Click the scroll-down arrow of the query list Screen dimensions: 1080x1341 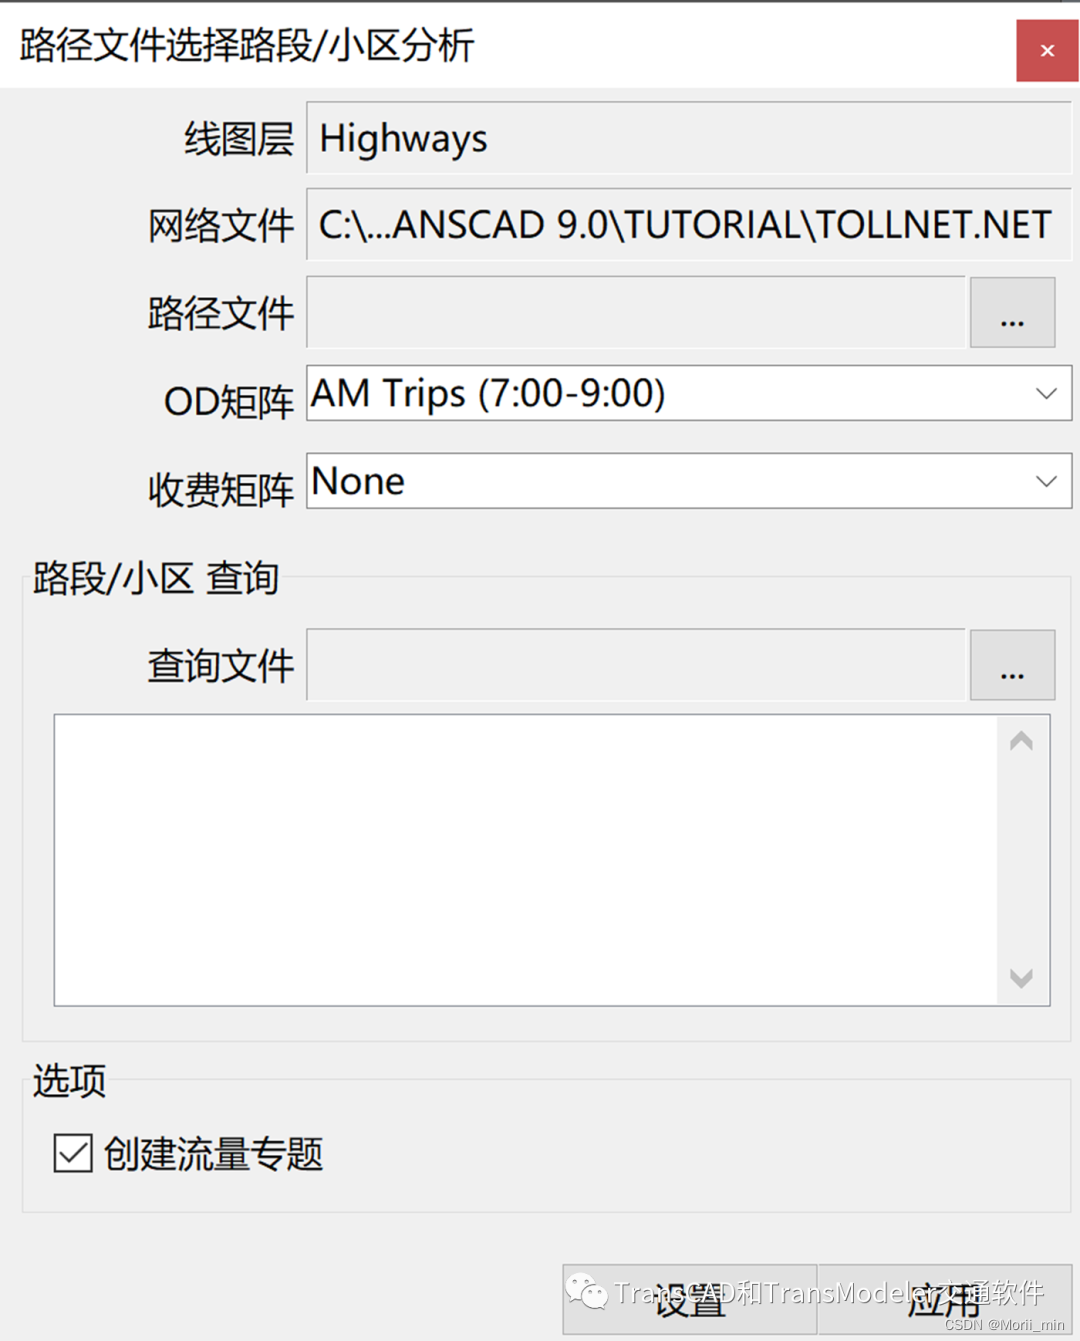point(1021,979)
